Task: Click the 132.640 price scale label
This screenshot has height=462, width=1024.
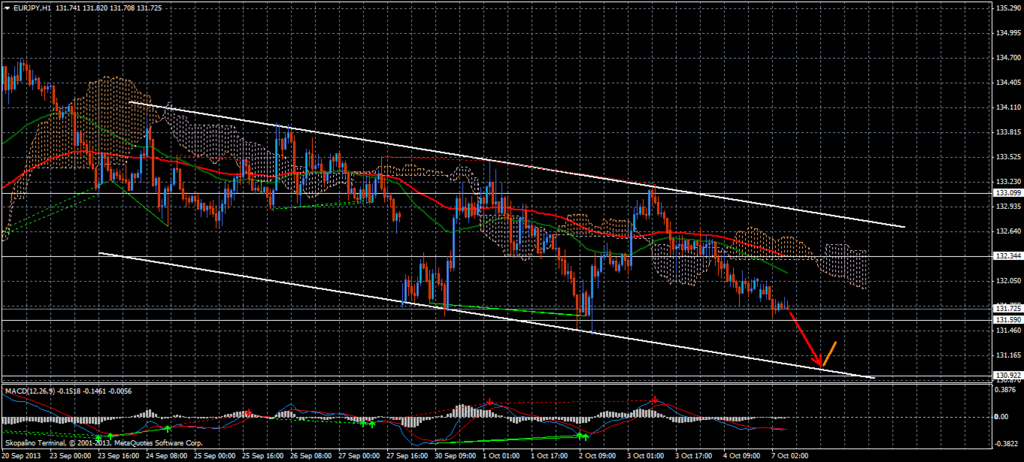Action: 1008,231
